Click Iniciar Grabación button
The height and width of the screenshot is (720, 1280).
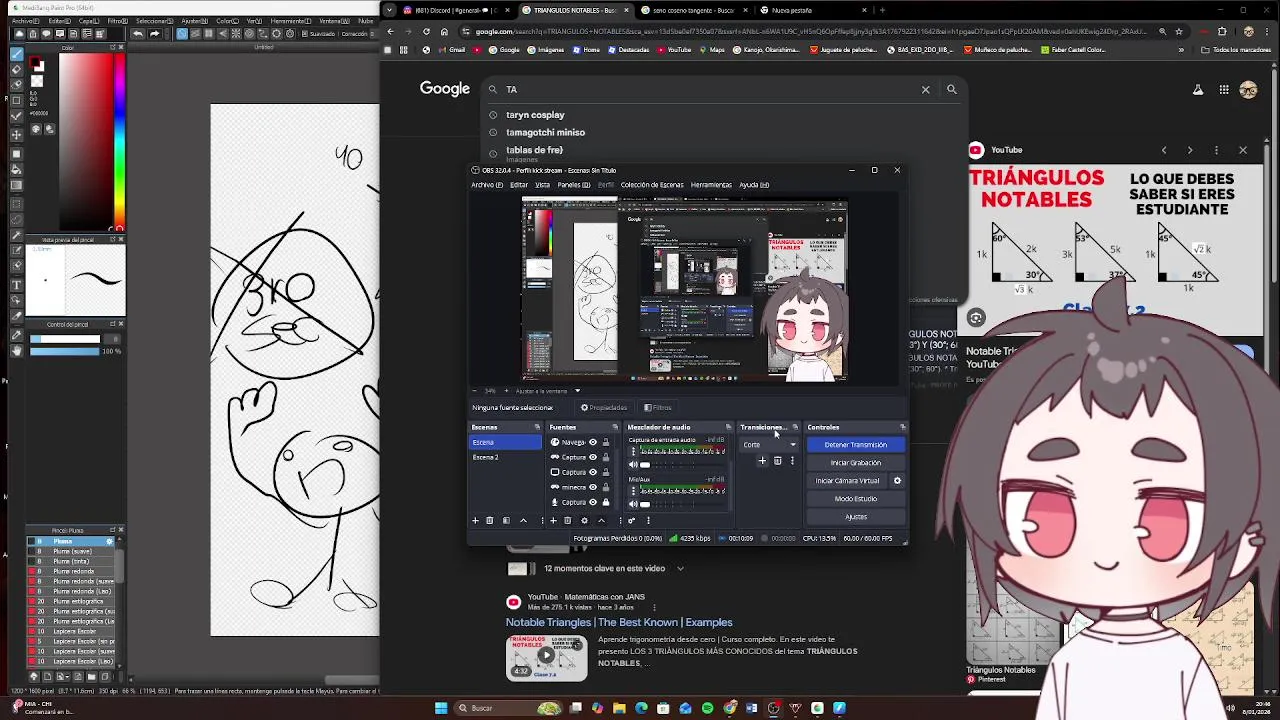855,463
